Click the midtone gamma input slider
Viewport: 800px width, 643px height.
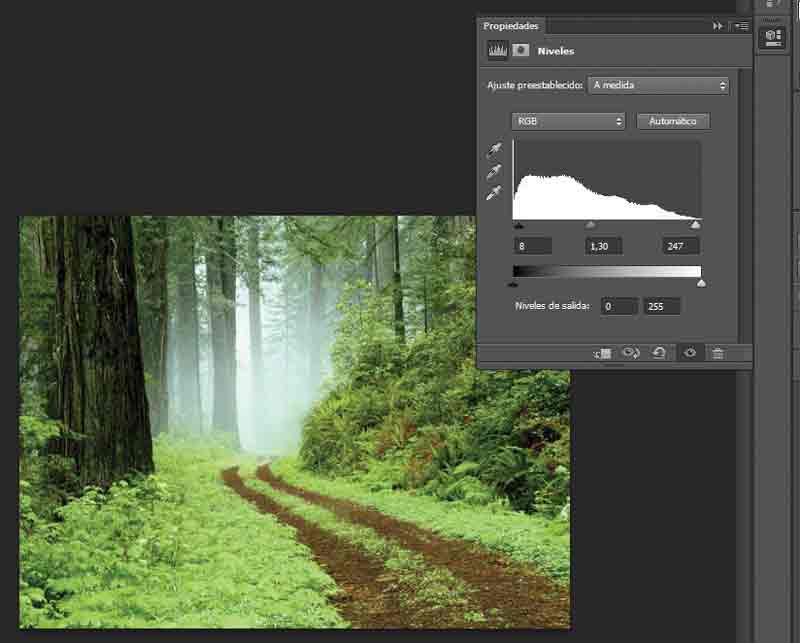590,226
